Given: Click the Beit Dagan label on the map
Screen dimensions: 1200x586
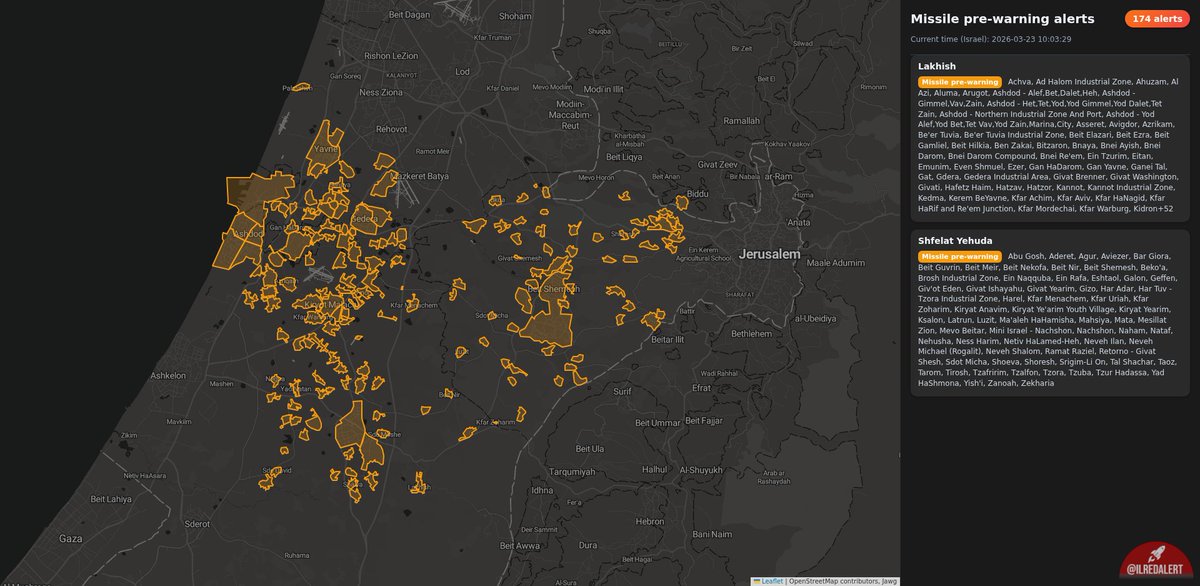Looking at the screenshot, I should coord(410,15).
